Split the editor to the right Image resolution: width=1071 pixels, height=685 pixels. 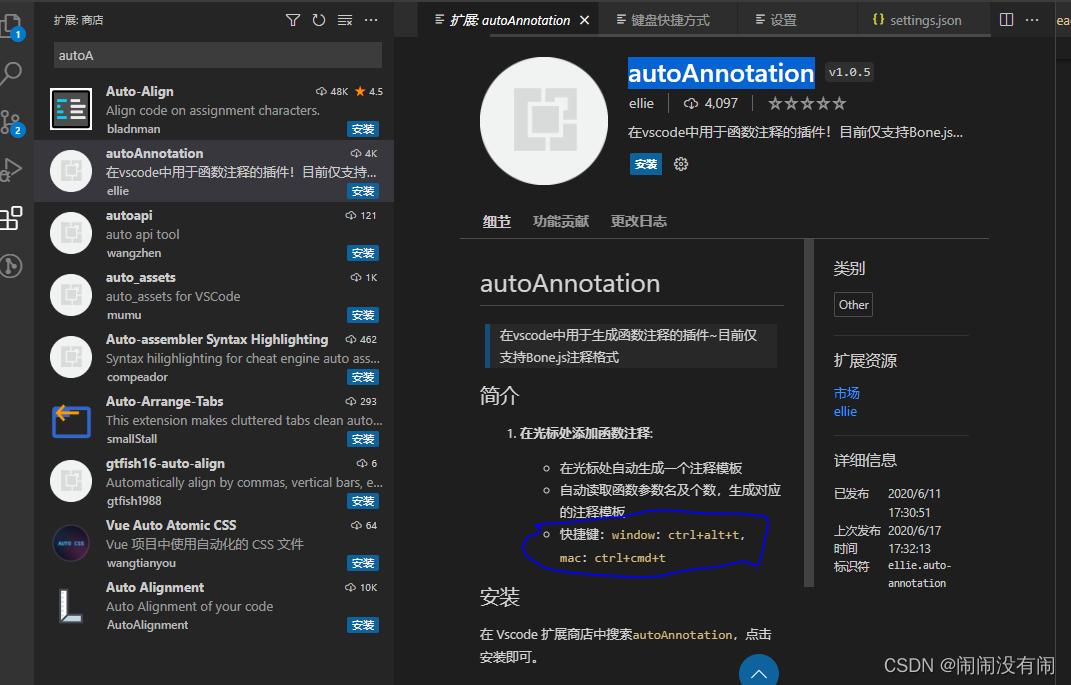coord(1006,20)
